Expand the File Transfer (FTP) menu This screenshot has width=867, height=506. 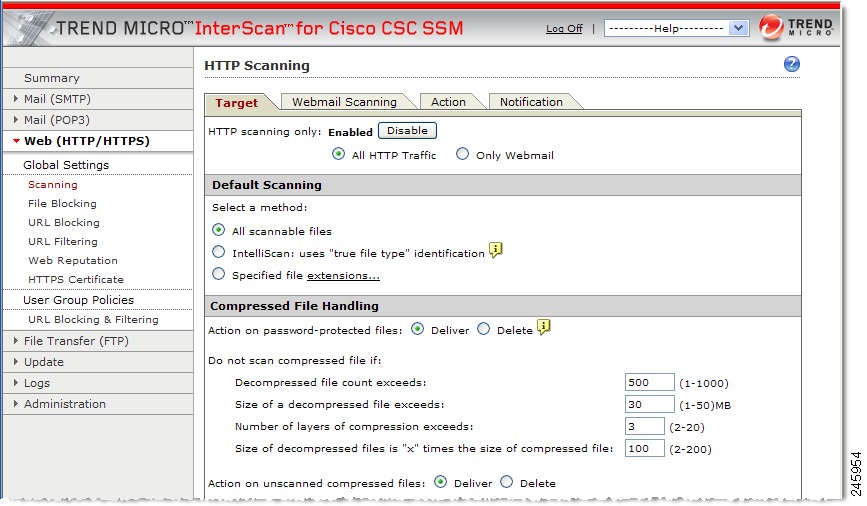pyautogui.click(x=98, y=341)
